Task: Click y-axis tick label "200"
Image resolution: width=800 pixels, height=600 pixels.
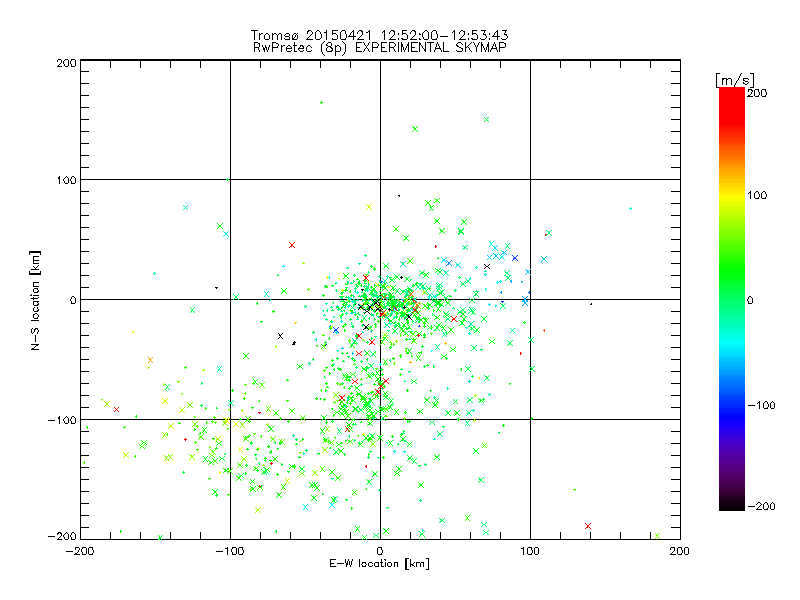Action: [x=66, y=63]
